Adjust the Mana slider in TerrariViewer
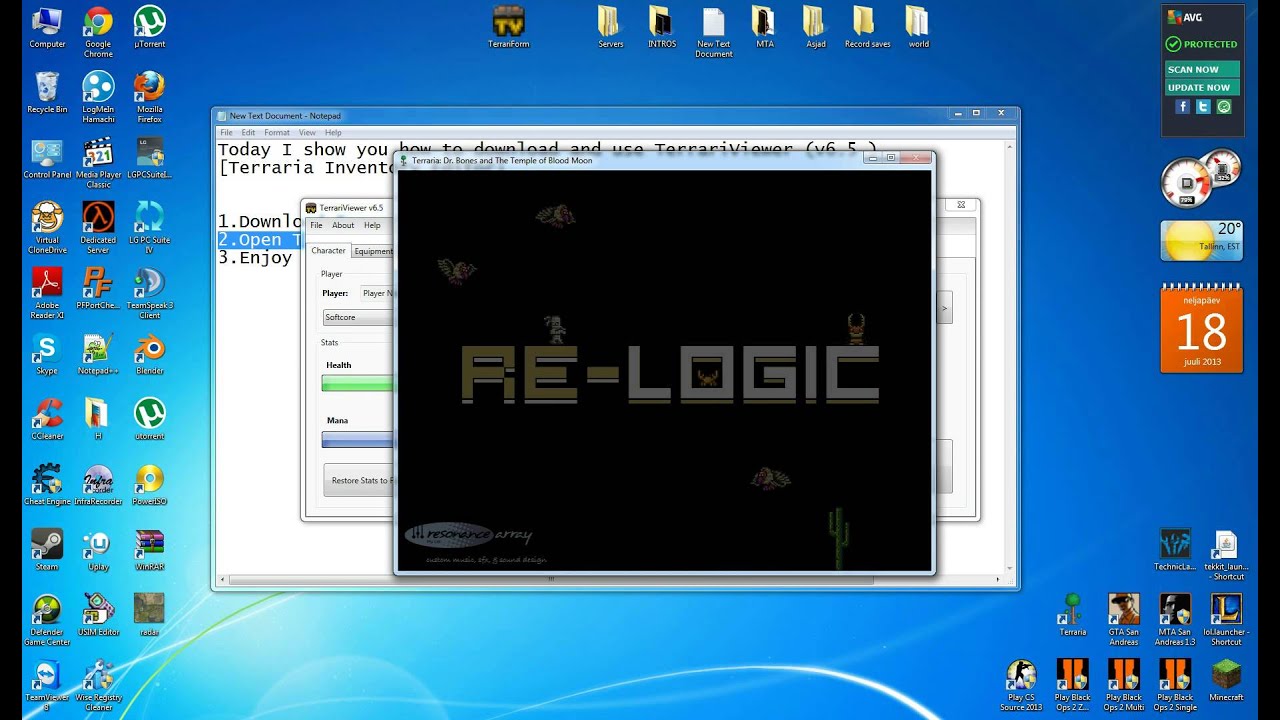This screenshot has width=1280, height=720. coord(358,439)
